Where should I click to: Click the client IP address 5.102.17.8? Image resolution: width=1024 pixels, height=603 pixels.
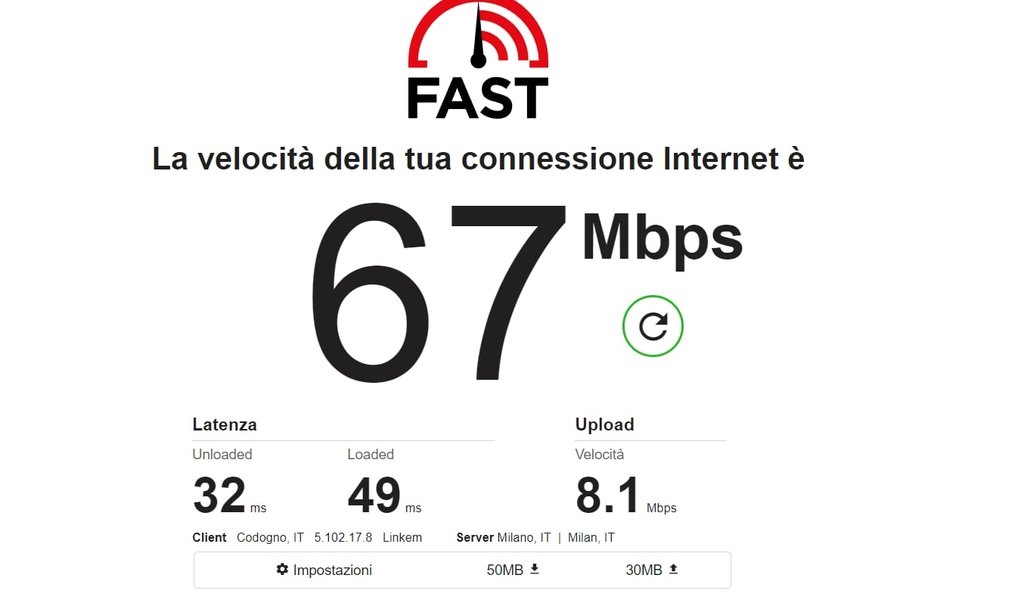(343, 538)
